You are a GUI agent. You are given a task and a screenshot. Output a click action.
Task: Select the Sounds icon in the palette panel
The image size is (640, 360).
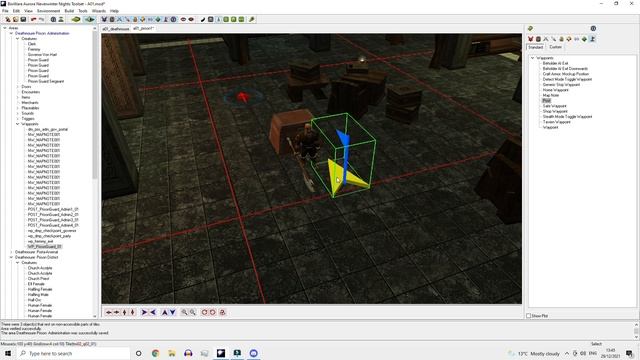point(577,39)
